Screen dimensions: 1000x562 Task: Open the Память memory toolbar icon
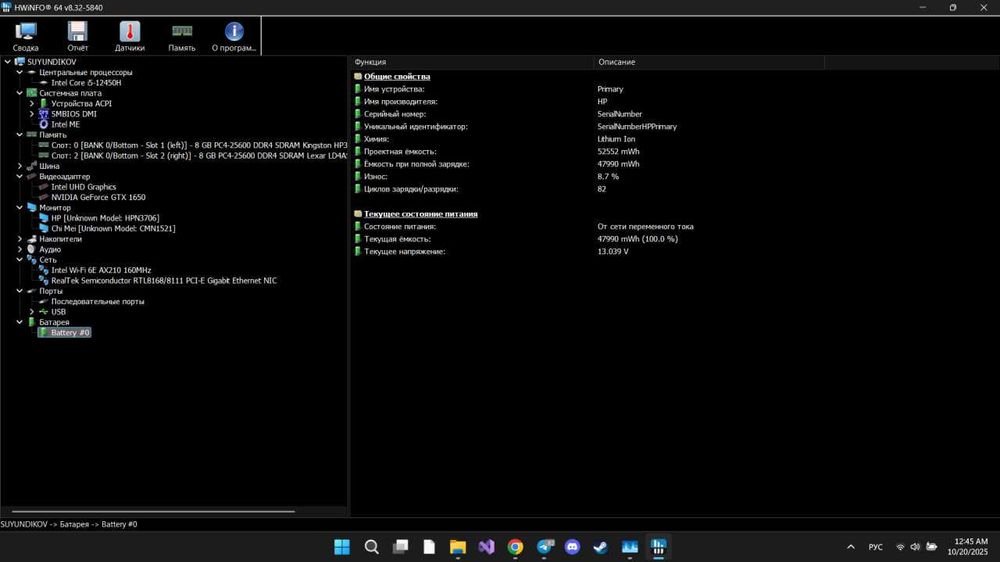point(182,36)
